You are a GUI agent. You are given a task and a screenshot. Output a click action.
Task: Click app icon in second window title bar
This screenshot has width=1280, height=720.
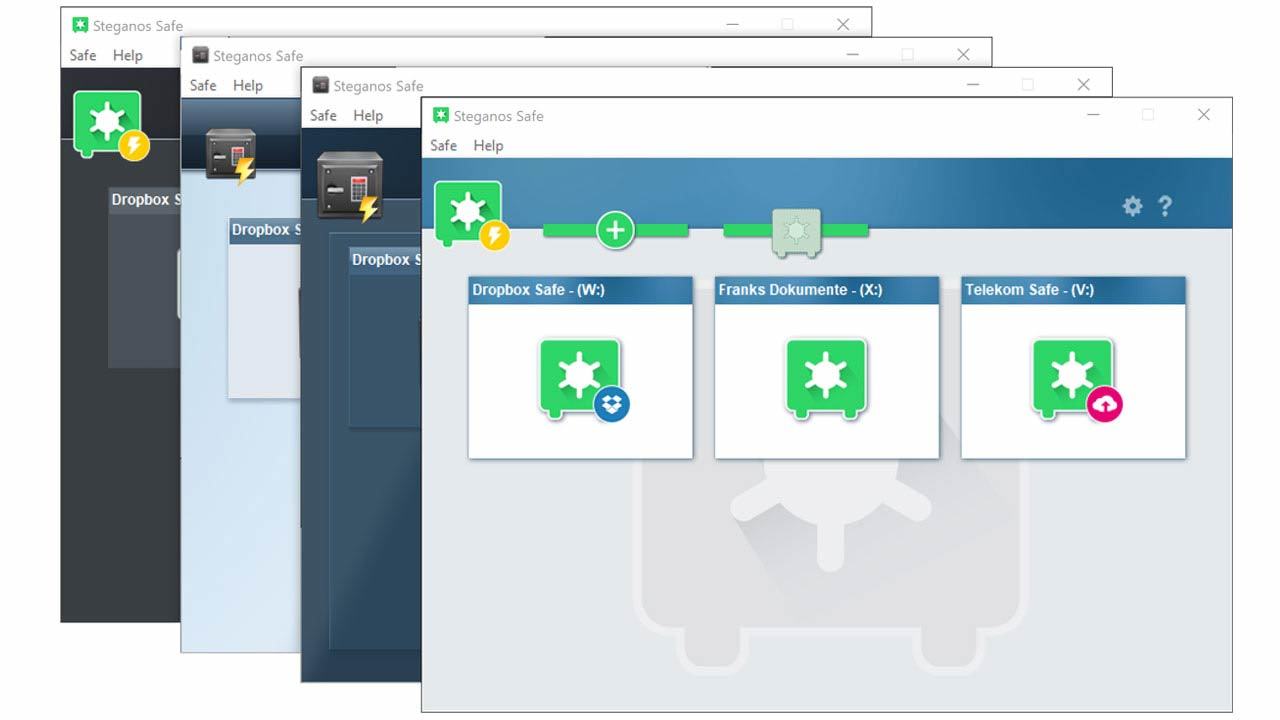(201, 55)
